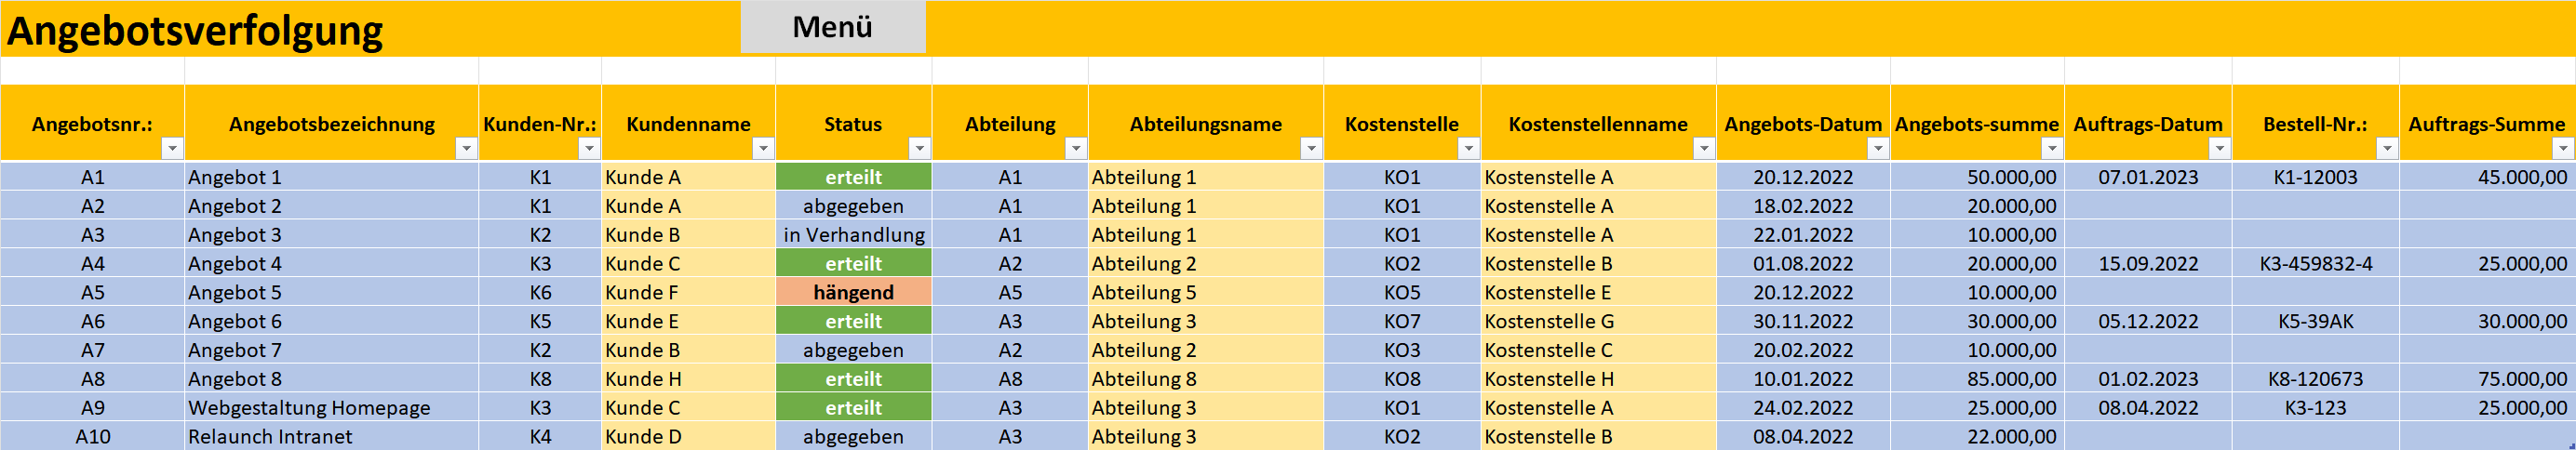Select the orange hängend status cell
This screenshot has height=450, width=2576.
(x=853, y=292)
